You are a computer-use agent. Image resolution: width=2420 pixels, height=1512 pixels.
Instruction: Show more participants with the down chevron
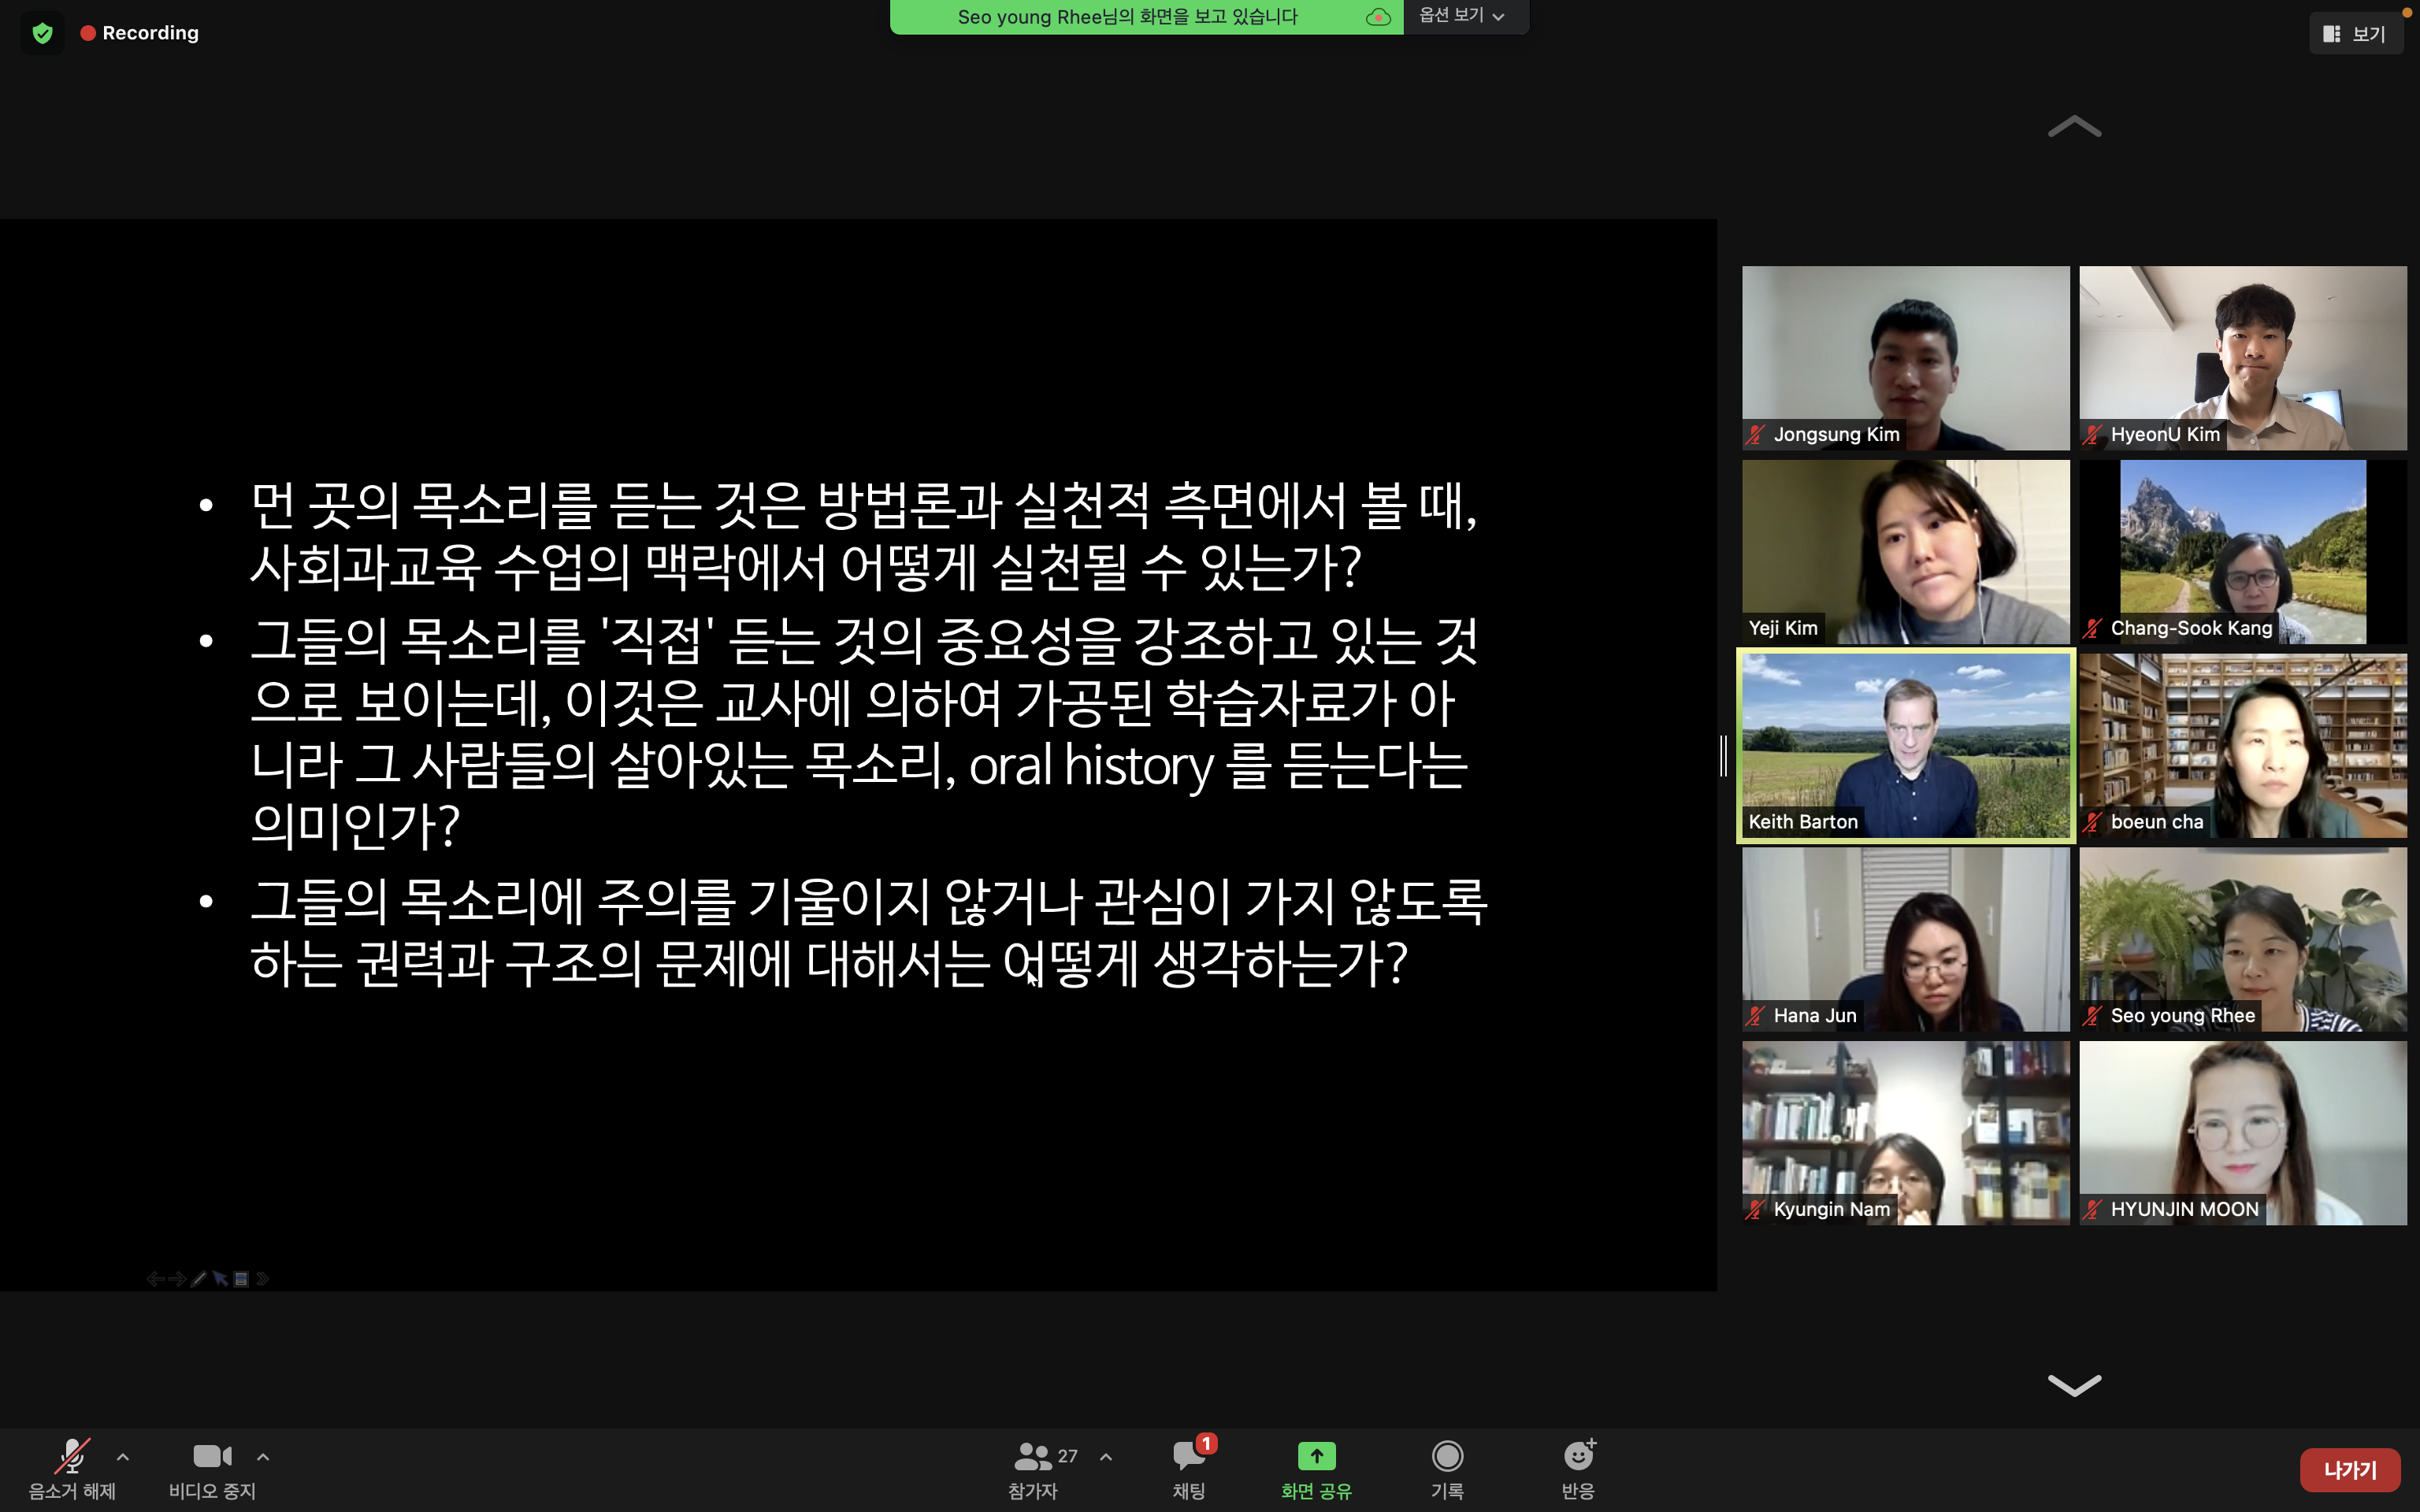click(2074, 1385)
